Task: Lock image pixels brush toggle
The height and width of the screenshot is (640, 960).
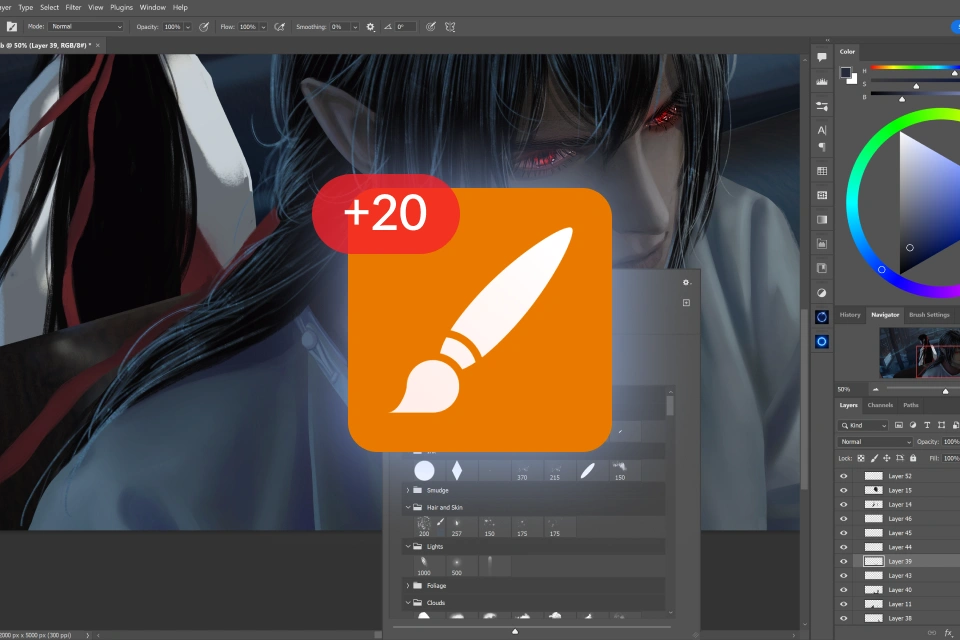Action: 874,458
